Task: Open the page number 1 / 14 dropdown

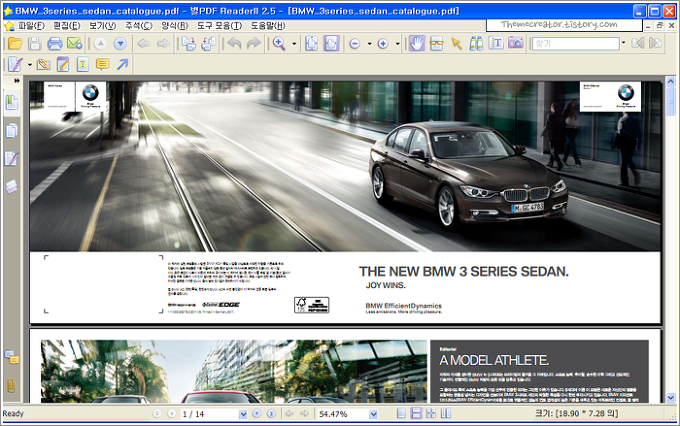Action: pyautogui.click(x=243, y=414)
